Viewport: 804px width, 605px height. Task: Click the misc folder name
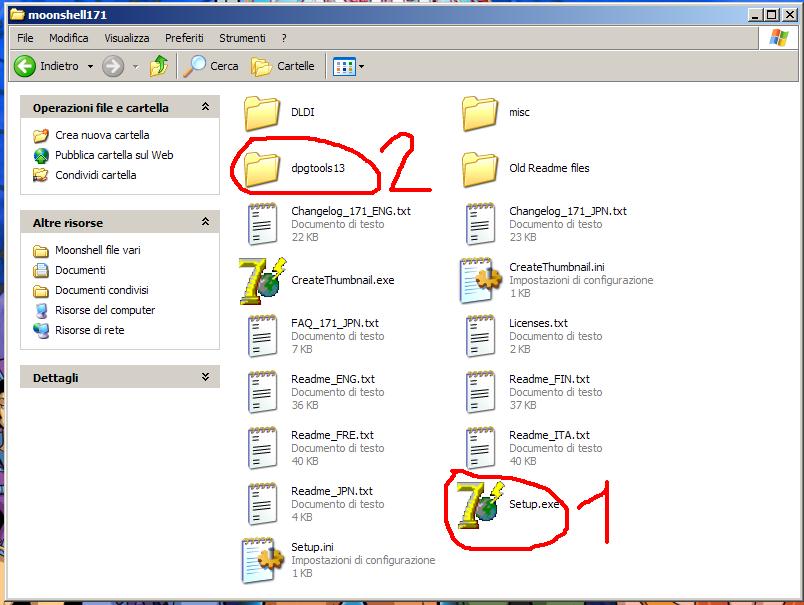(x=519, y=112)
